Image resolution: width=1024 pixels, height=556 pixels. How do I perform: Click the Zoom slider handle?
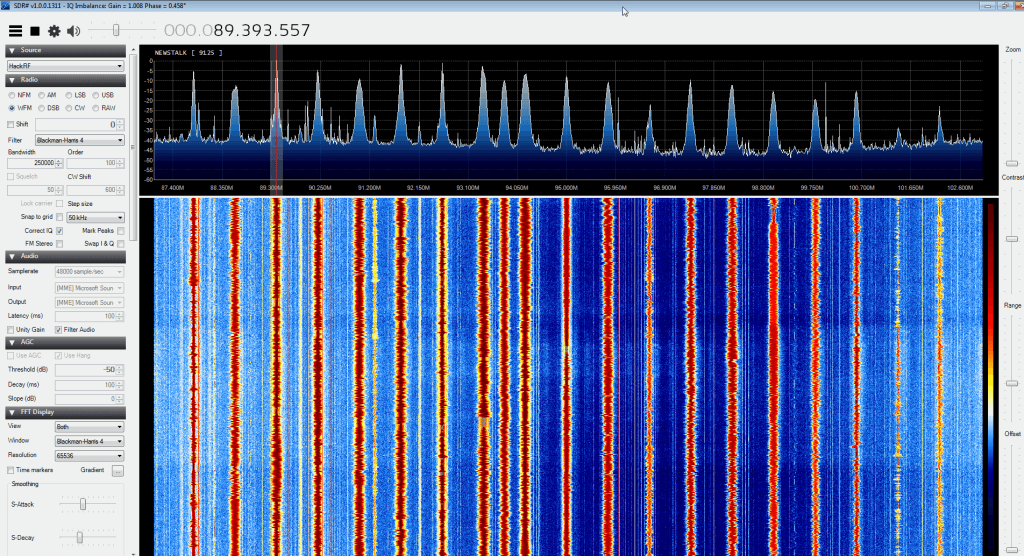(x=1012, y=163)
